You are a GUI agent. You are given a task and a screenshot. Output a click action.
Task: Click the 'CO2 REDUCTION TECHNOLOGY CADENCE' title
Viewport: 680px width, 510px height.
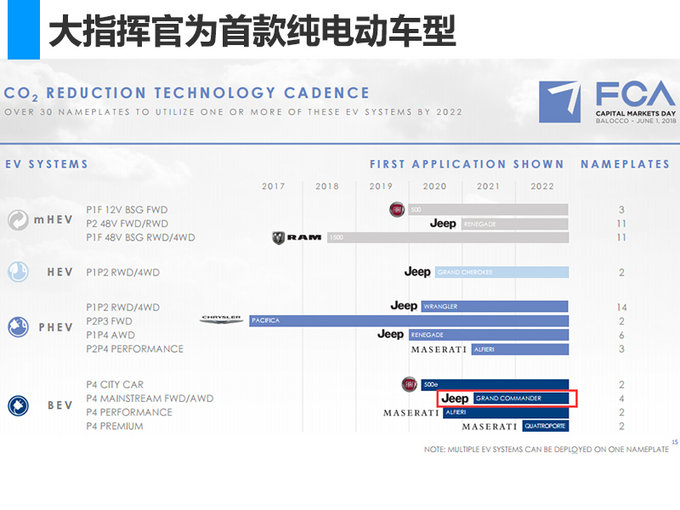pyautogui.click(x=186, y=94)
